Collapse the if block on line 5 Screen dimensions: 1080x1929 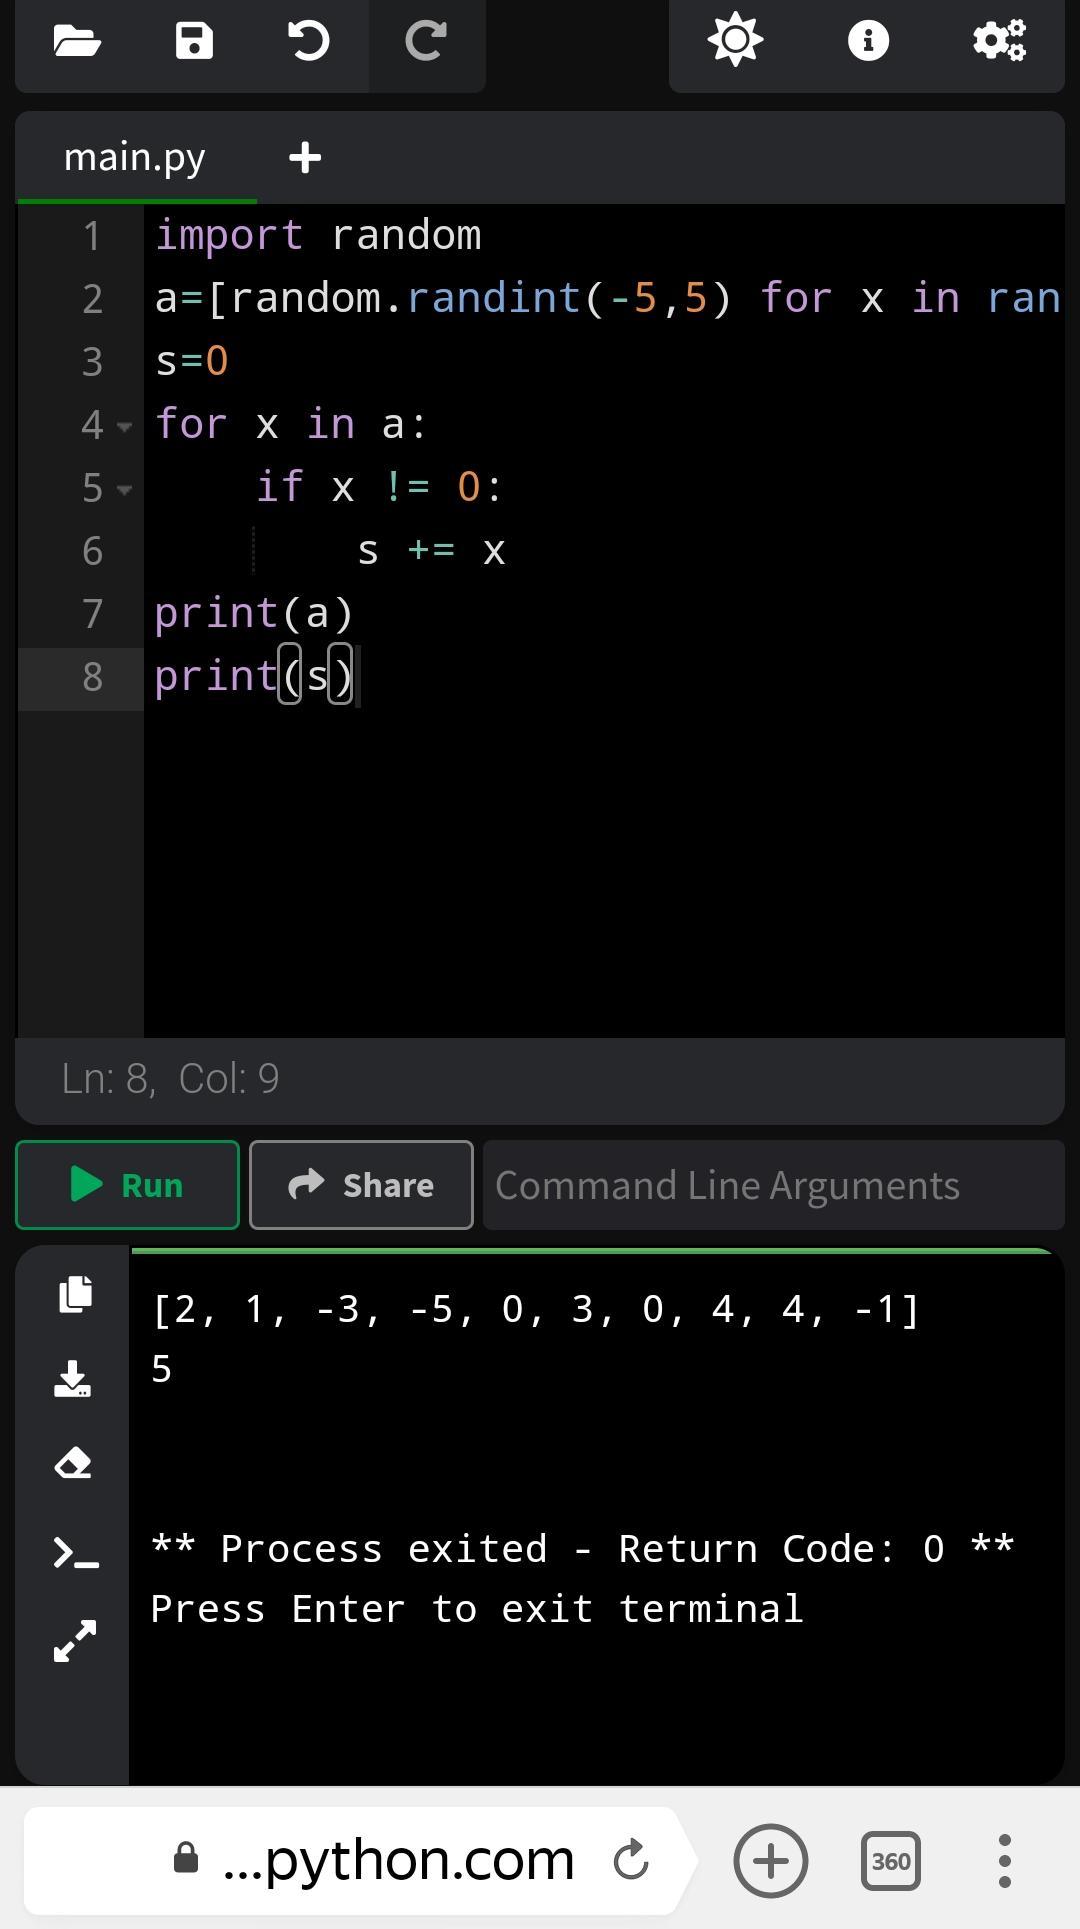[124, 490]
